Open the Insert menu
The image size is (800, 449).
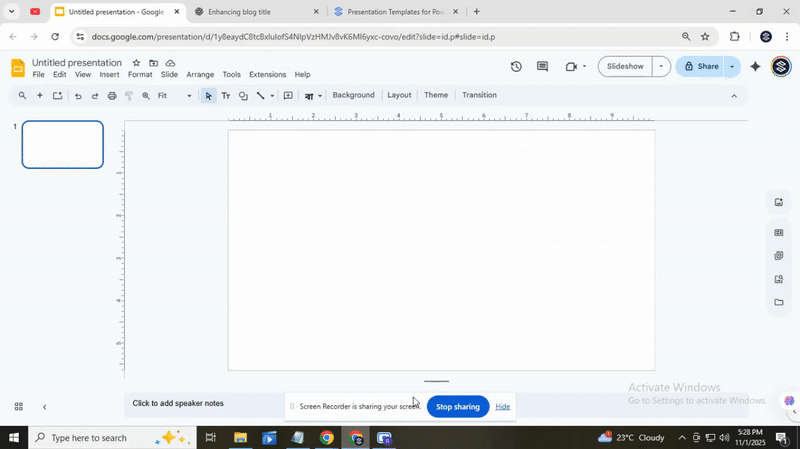tap(109, 75)
